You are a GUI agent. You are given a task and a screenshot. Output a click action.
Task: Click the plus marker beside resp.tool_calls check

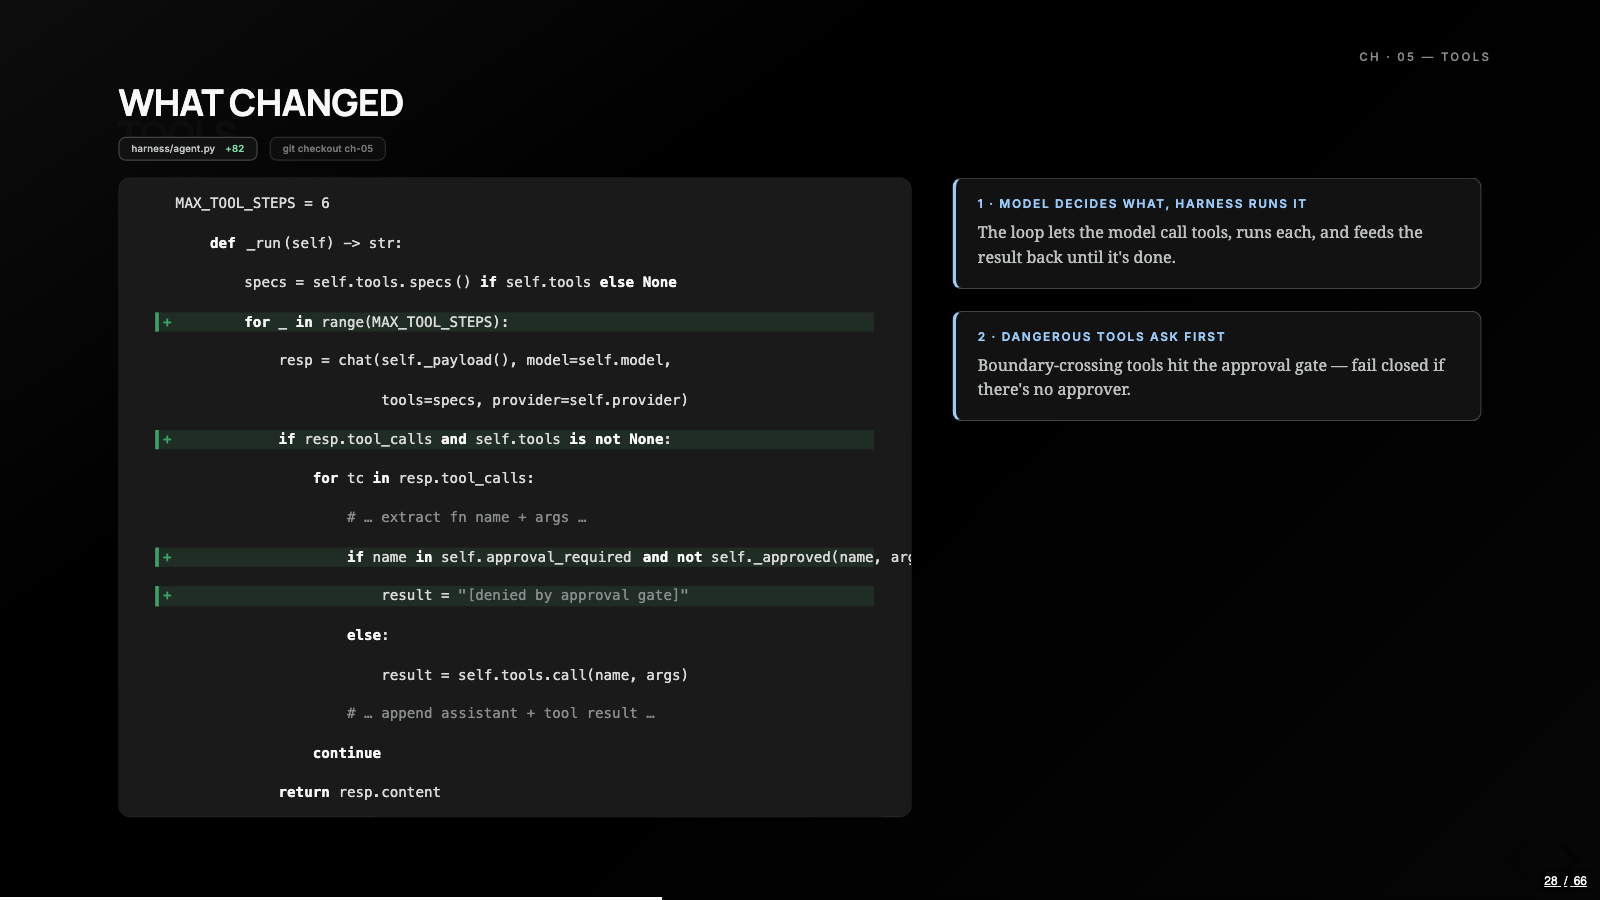(167, 439)
